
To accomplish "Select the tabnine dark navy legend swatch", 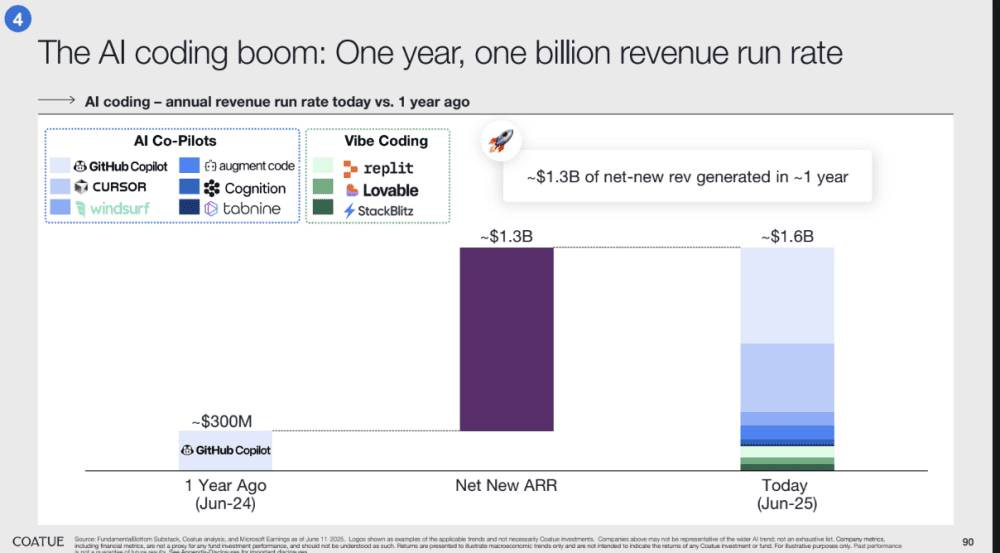I will click(189, 207).
